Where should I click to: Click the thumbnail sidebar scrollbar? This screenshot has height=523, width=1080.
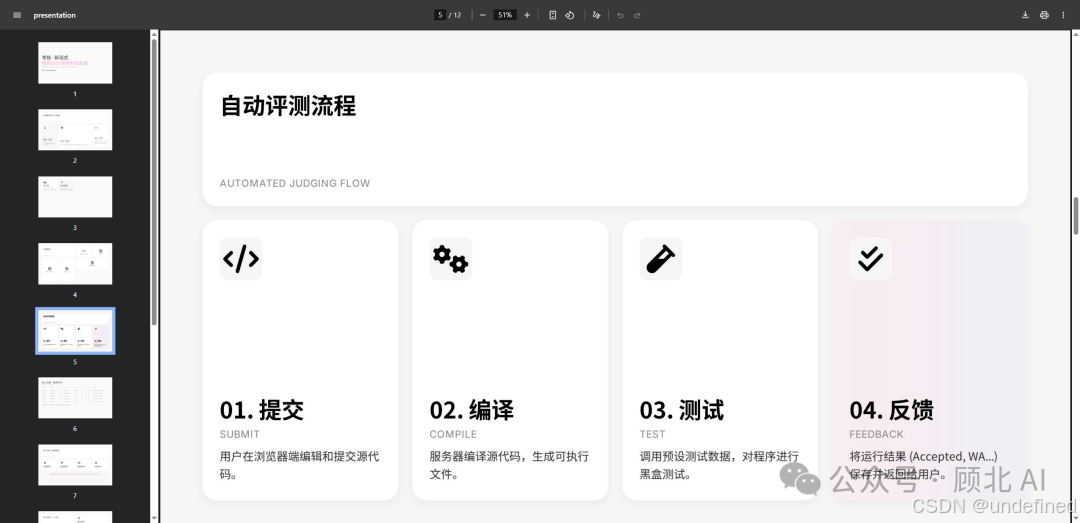tap(154, 183)
